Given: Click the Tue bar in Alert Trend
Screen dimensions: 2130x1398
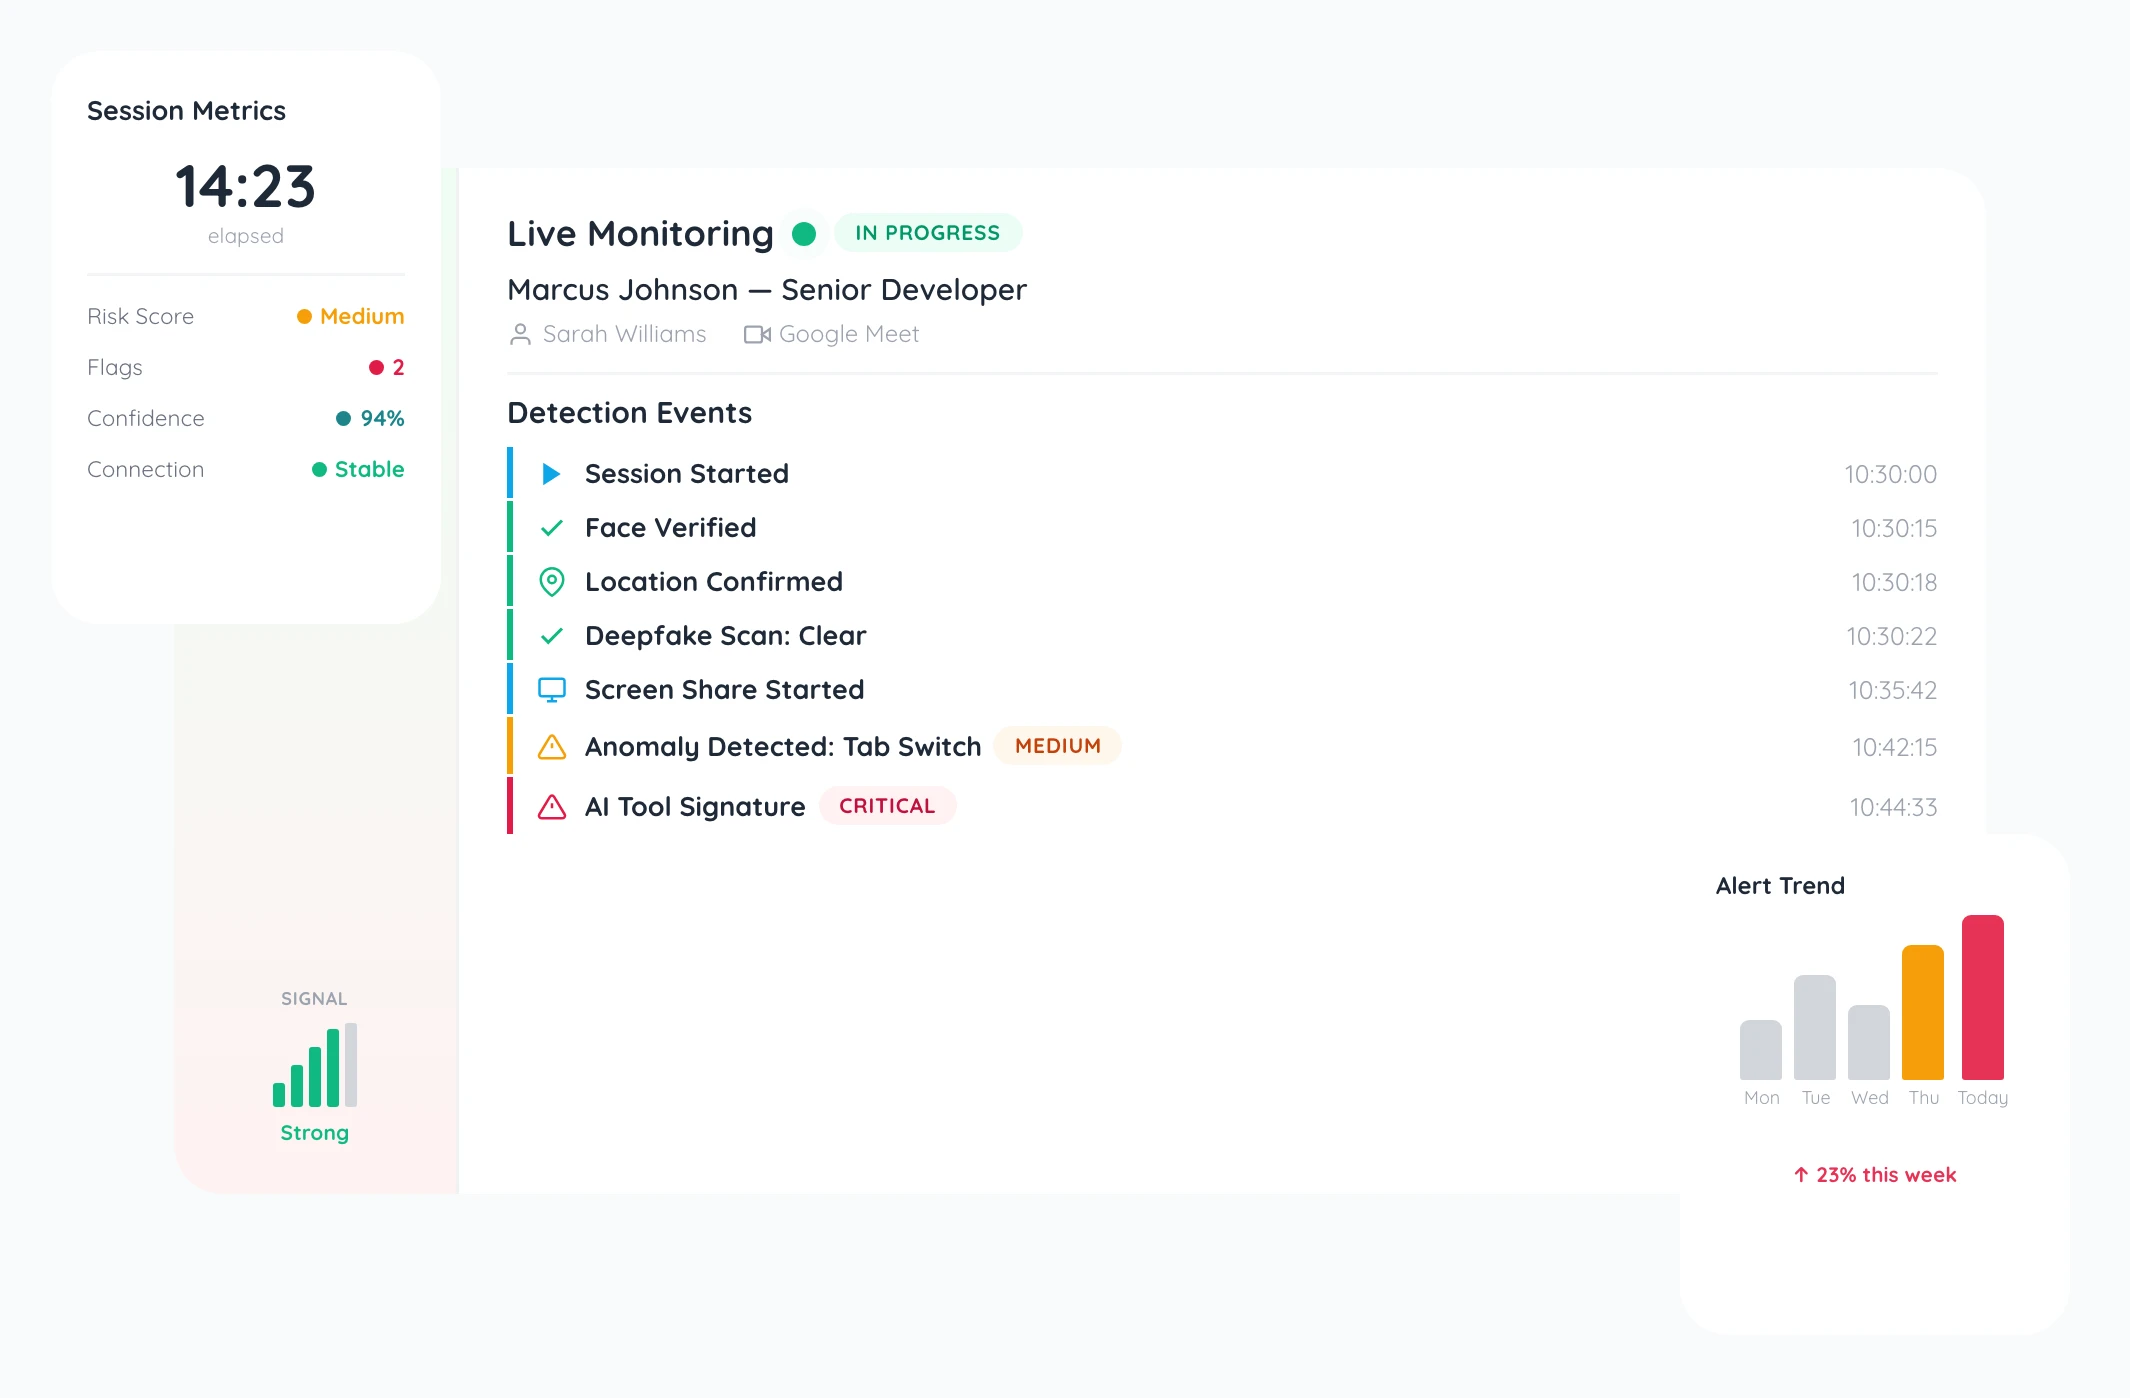Looking at the screenshot, I should point(1814,1027).
